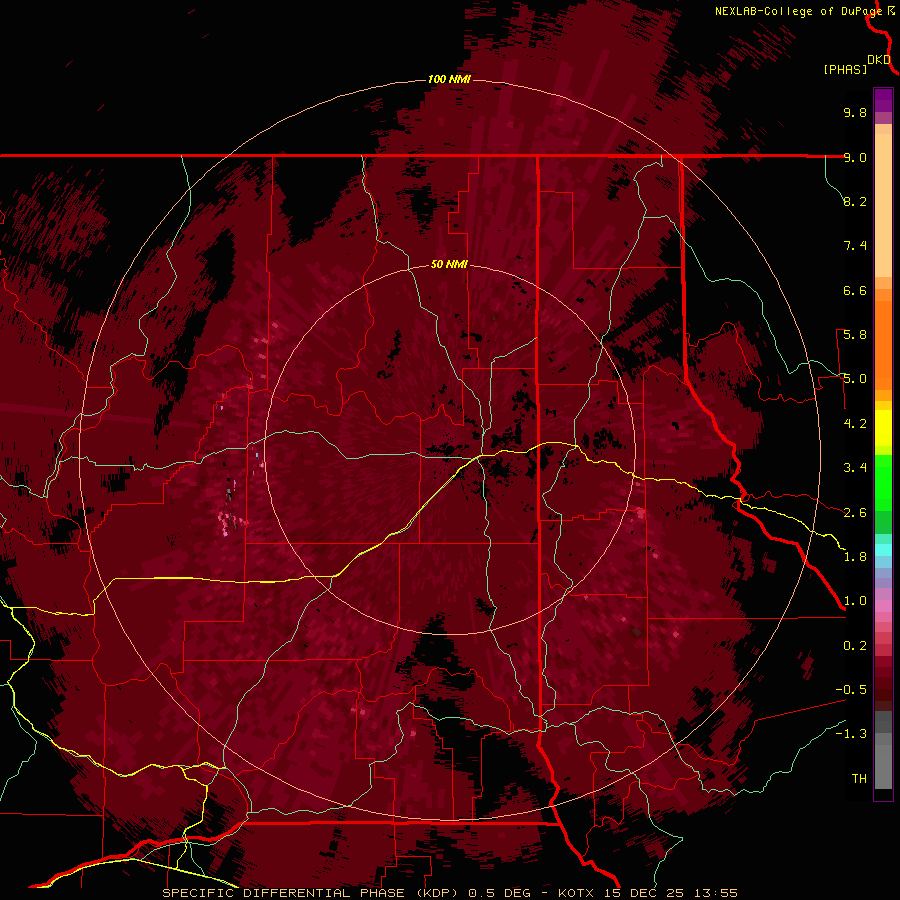Click the cyan segment of the color bar
The image size is (900, 900).
click(883, 550)
